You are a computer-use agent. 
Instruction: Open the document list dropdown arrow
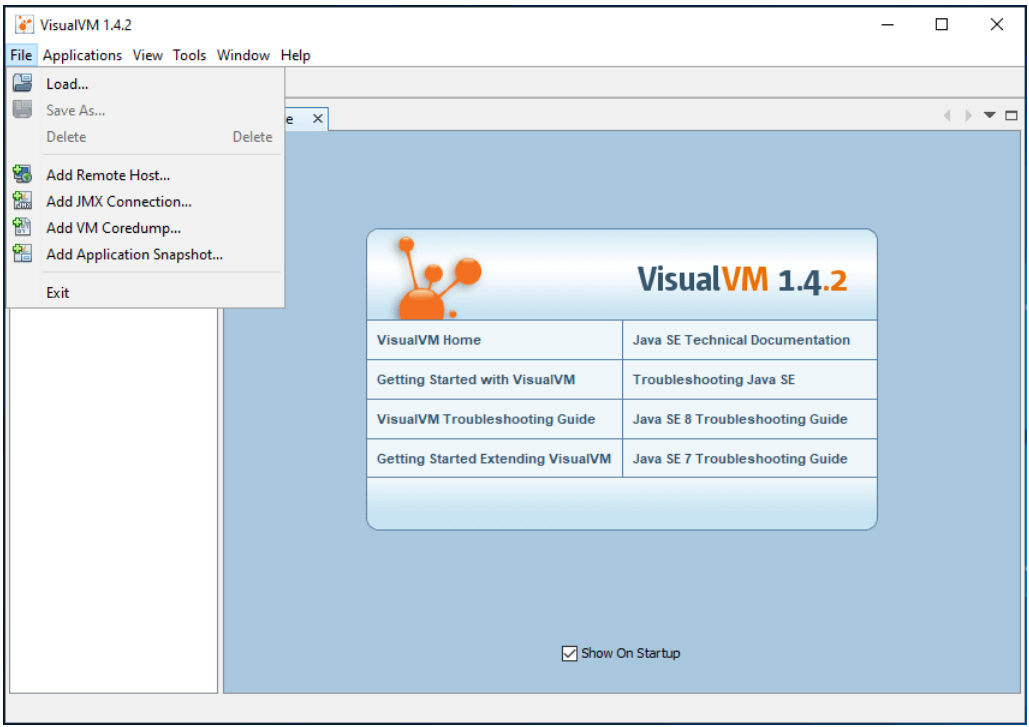click(990, 115)
